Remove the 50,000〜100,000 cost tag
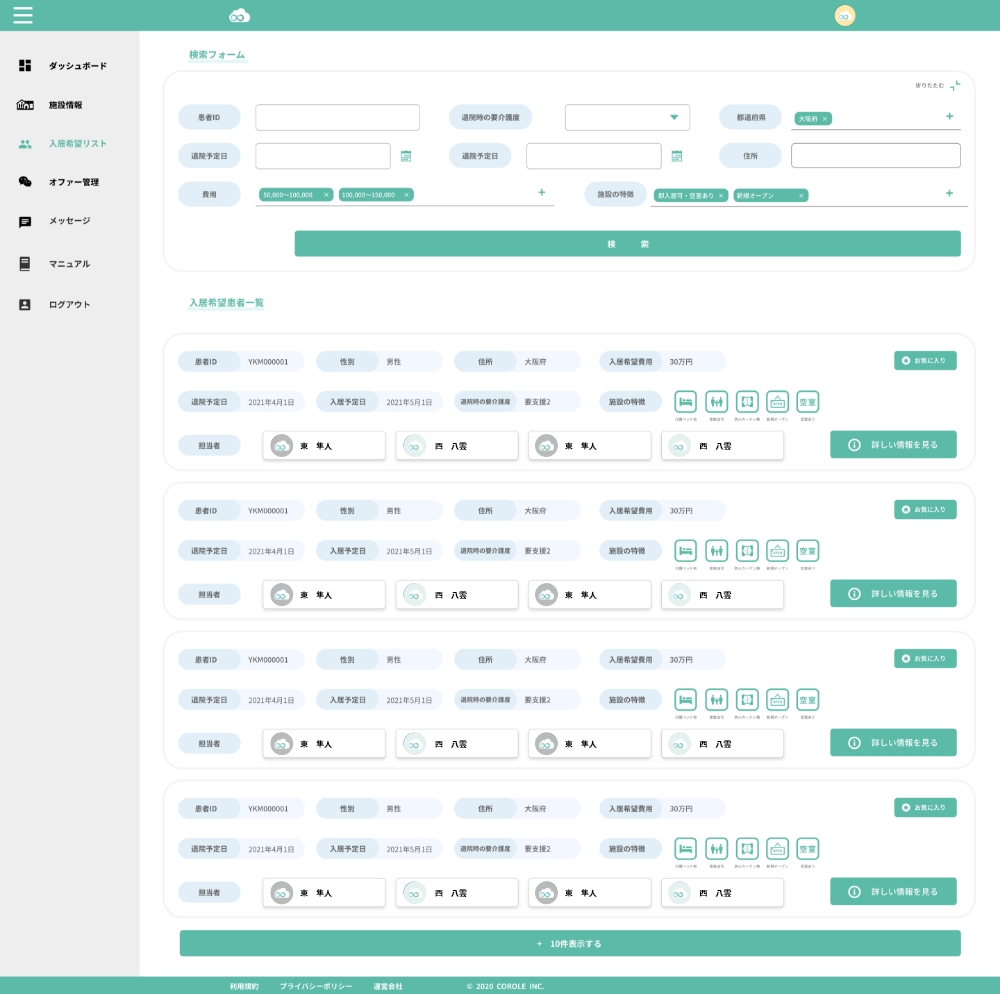 326,195
